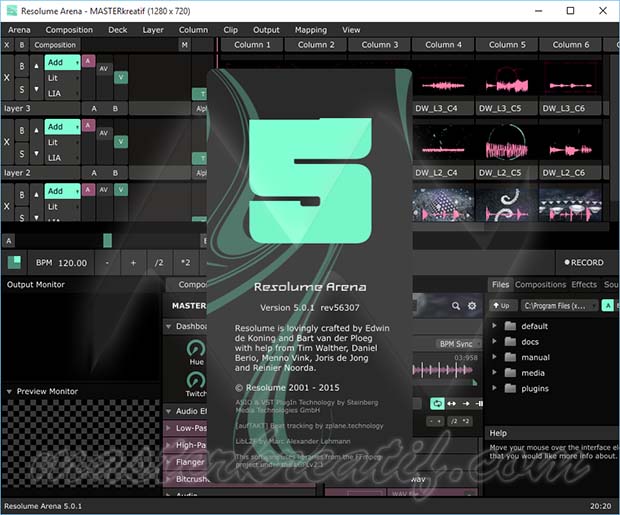Move layer 3 down with the down arrow
The image size is (620, 515).
(36, 89)
